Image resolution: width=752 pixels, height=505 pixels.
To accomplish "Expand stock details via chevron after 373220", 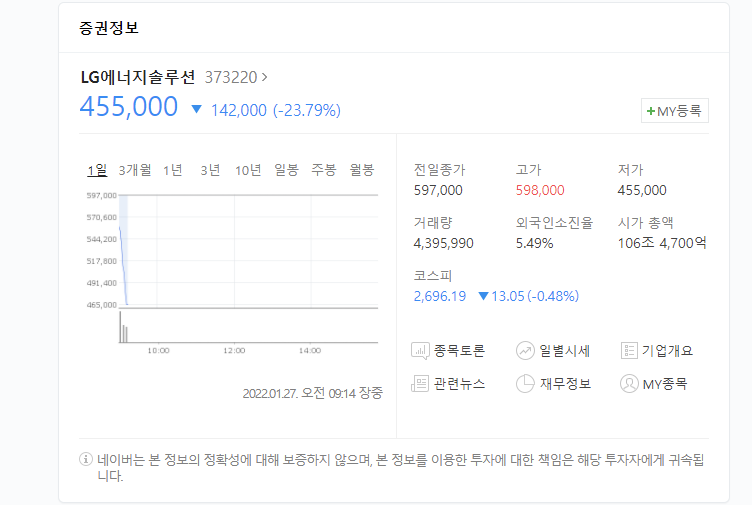I will [264, 77].
